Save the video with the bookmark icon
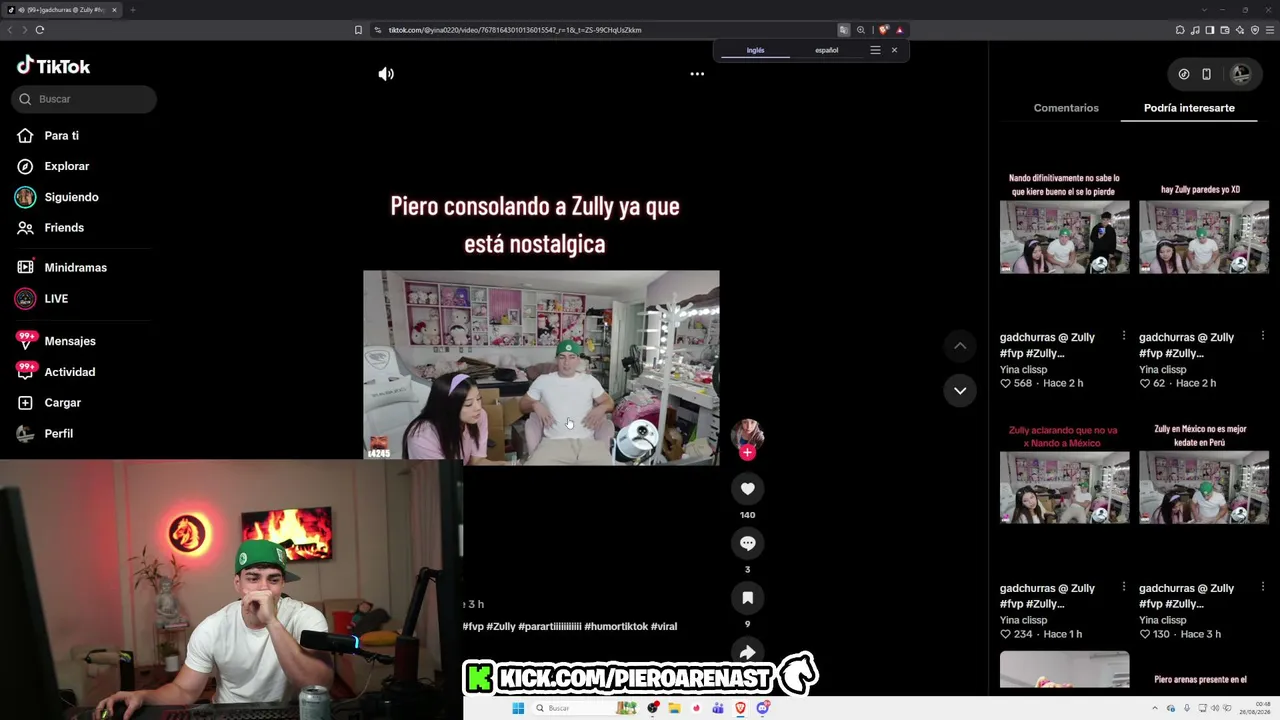Image resolution: width=1280 pixels, height=720 pixels. [x=747, y=598]
